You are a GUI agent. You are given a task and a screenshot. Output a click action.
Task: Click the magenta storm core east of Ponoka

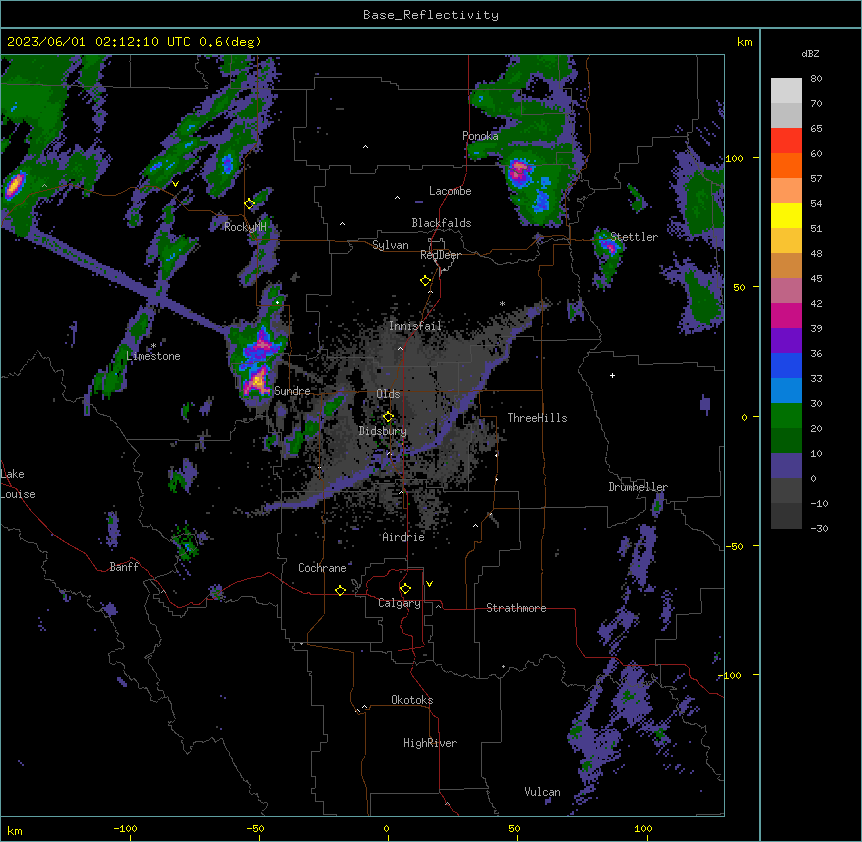[519, 171]
